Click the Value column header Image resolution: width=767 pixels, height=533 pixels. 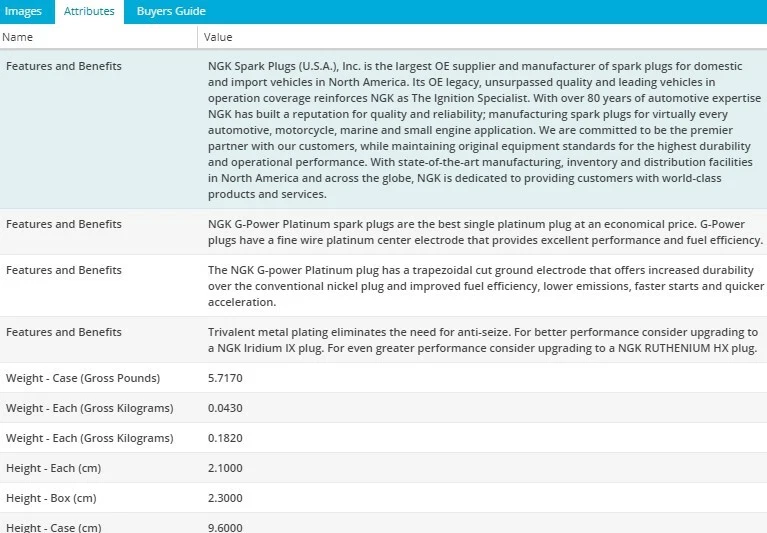218,37
